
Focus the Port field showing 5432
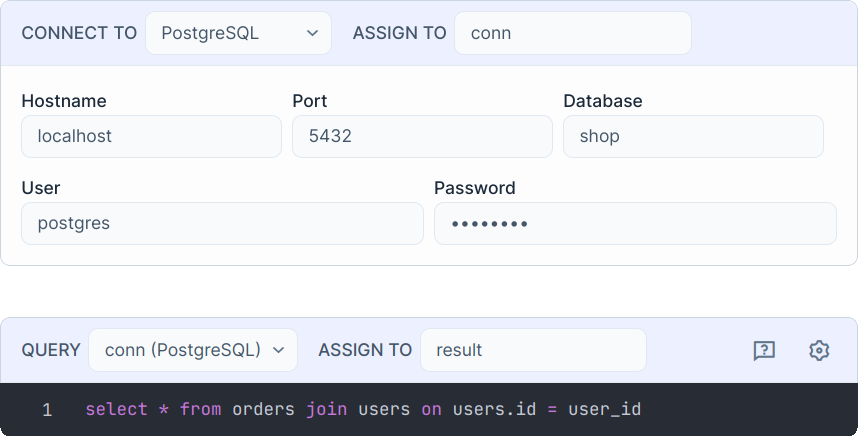tap(422, 136)
